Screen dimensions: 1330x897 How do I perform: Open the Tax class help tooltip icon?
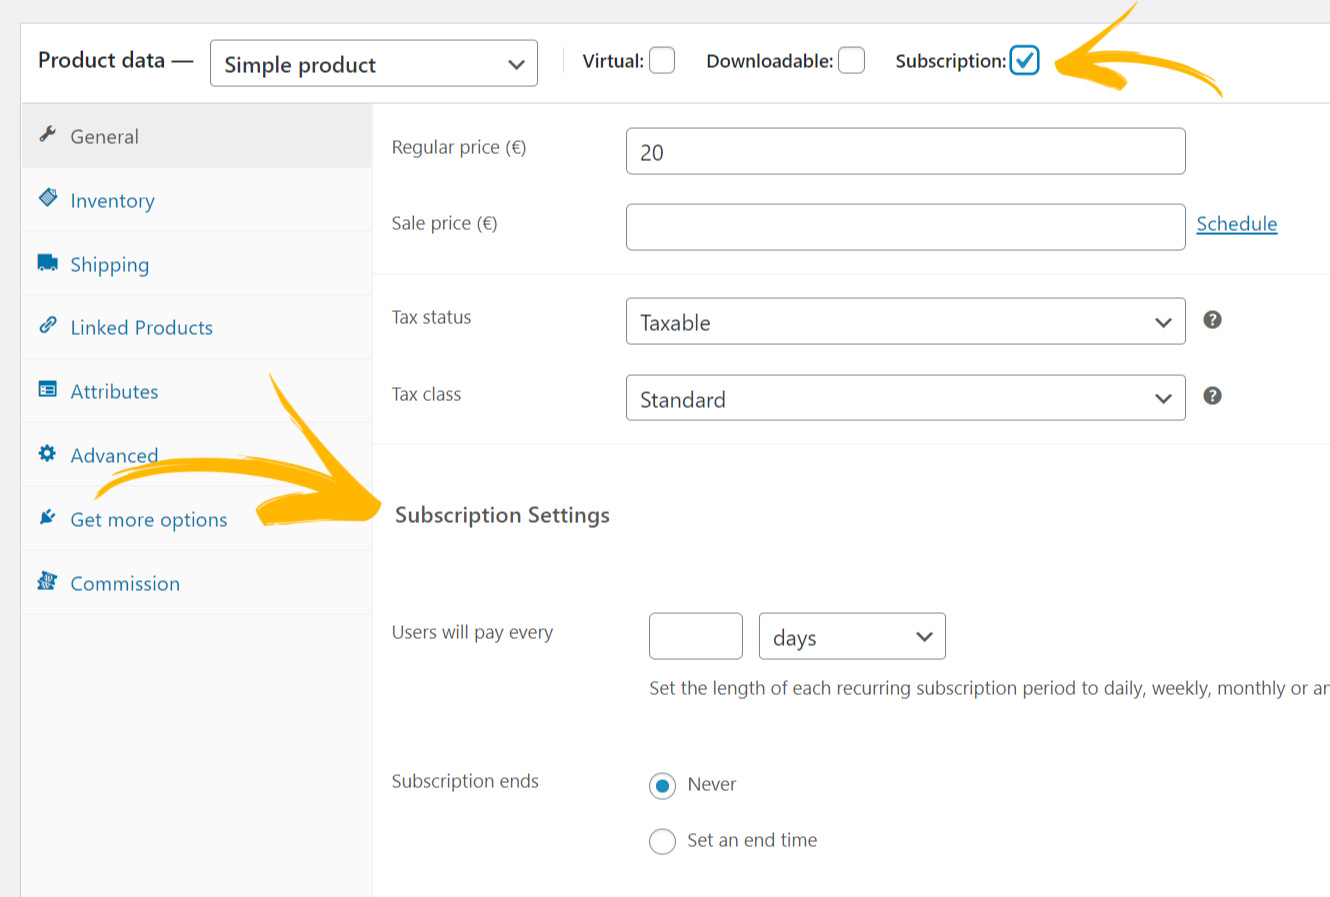click(1212, 396)
